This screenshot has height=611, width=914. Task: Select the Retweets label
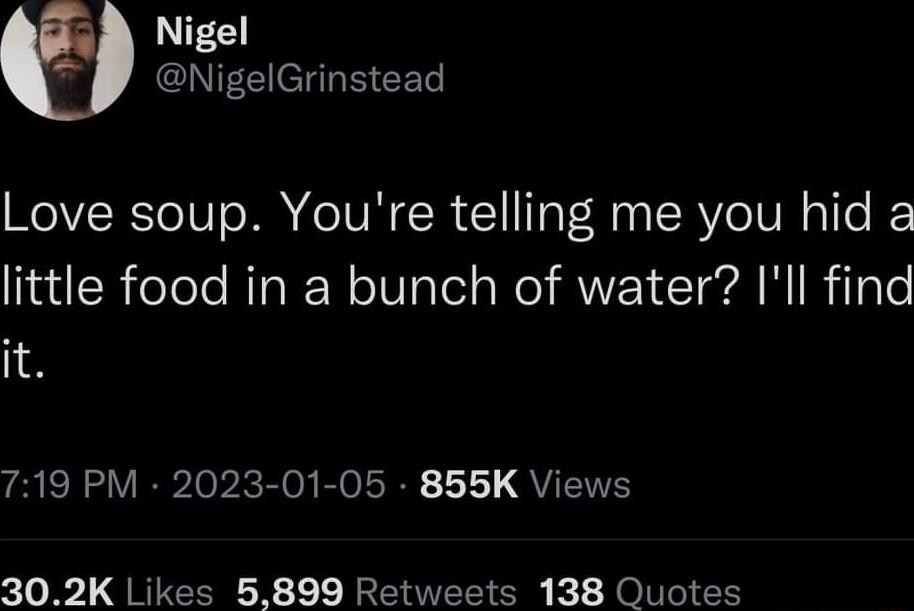(438, 590)
